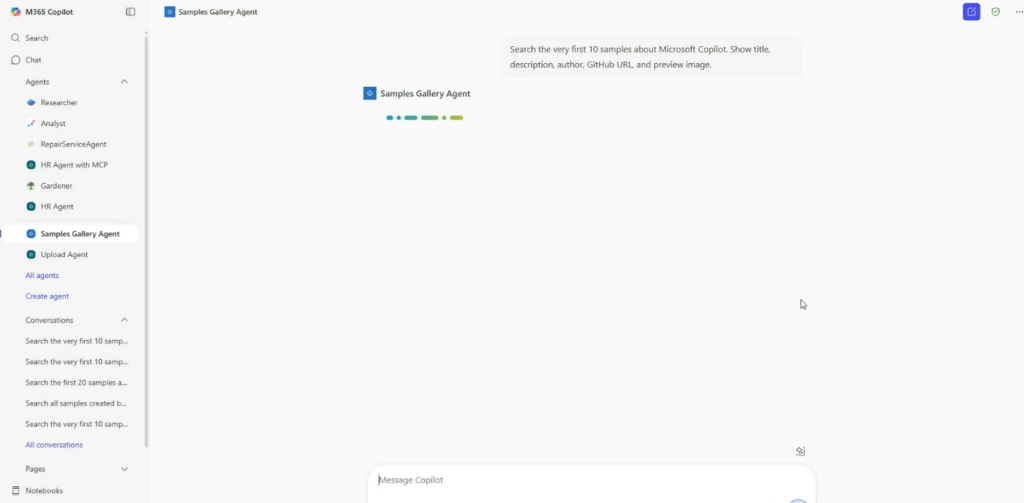Open the Upload Agent

(x=64, y=255)
